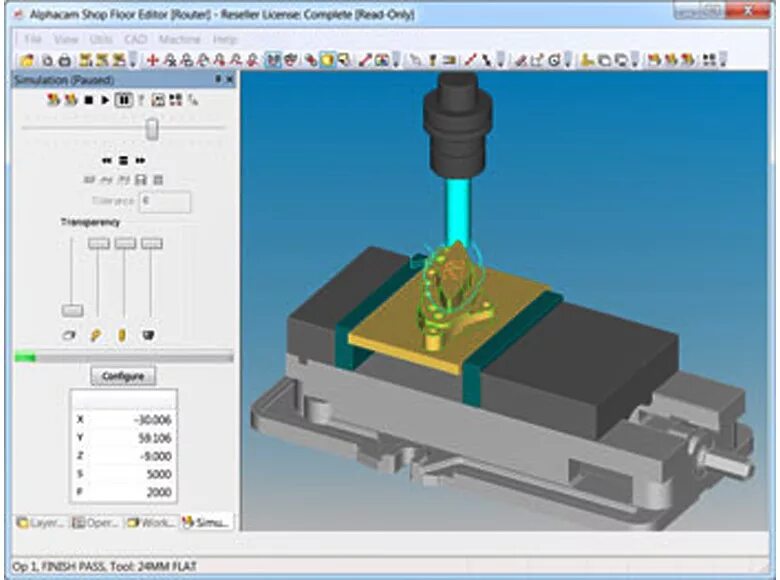
Task: Click the printer icon in the toolbar
Action: pos(65,61)
